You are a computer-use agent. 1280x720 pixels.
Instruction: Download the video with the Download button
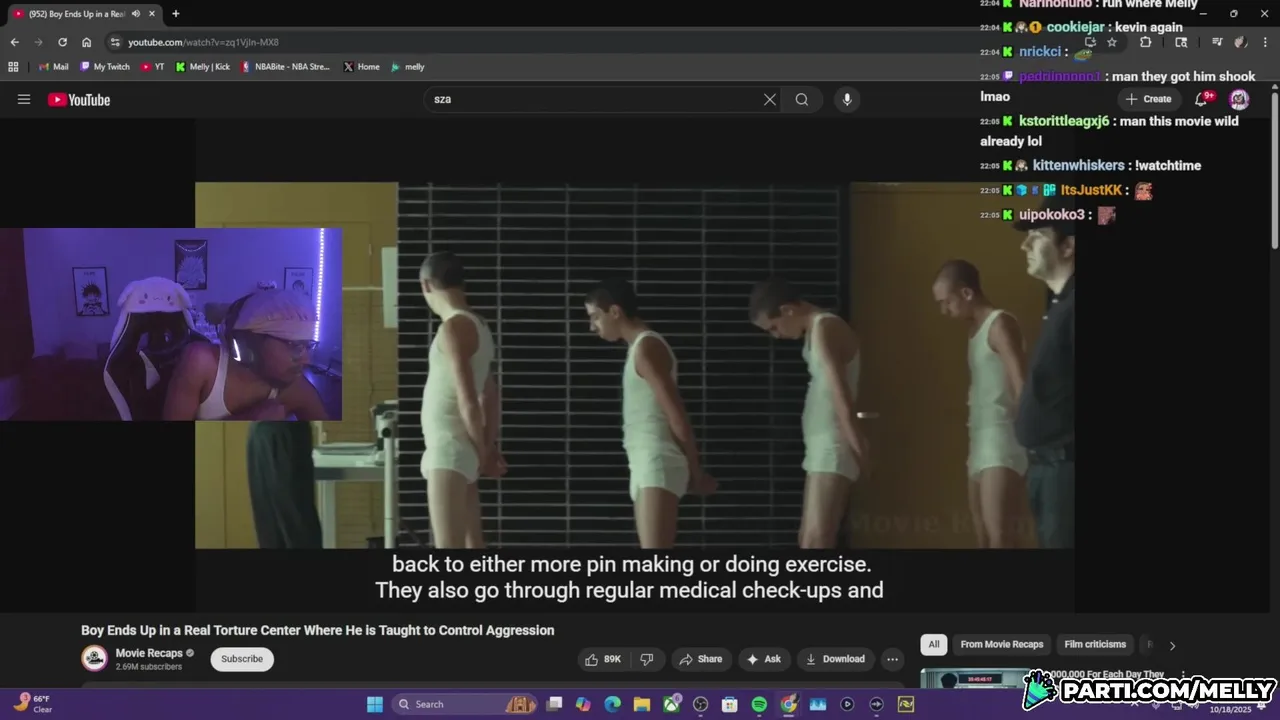[x=835, y=659]
